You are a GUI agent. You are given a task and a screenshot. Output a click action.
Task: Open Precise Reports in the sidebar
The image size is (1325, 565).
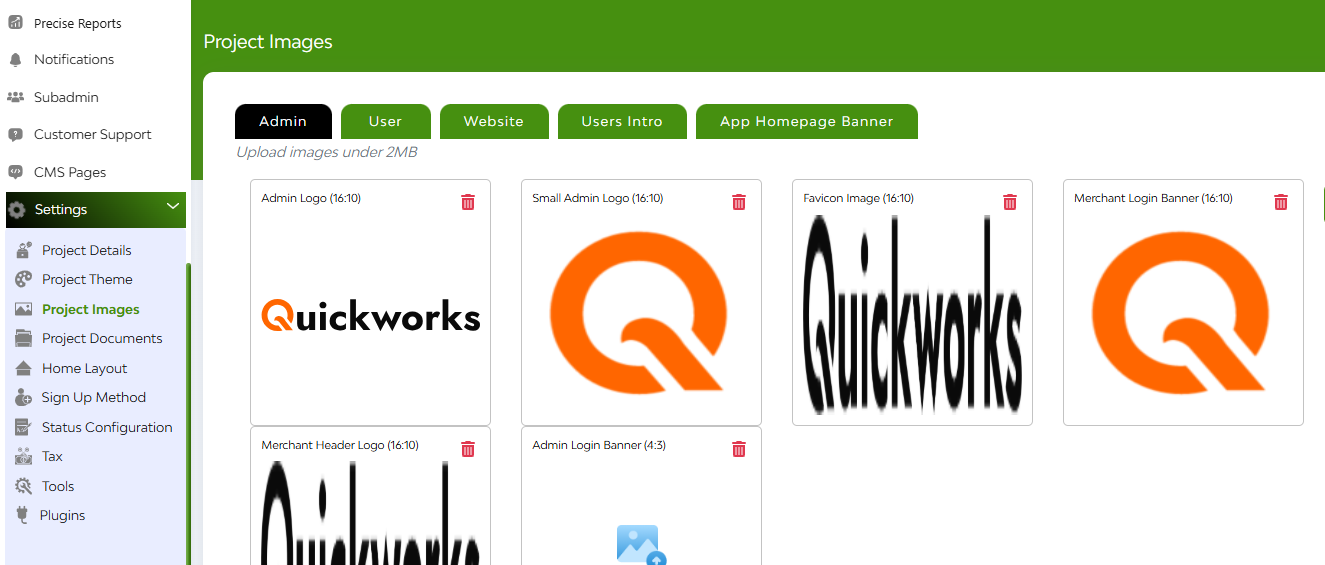coord(78,23)
